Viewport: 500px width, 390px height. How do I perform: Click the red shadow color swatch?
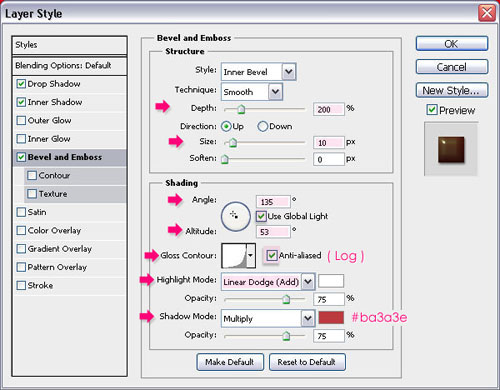(331, 317)
